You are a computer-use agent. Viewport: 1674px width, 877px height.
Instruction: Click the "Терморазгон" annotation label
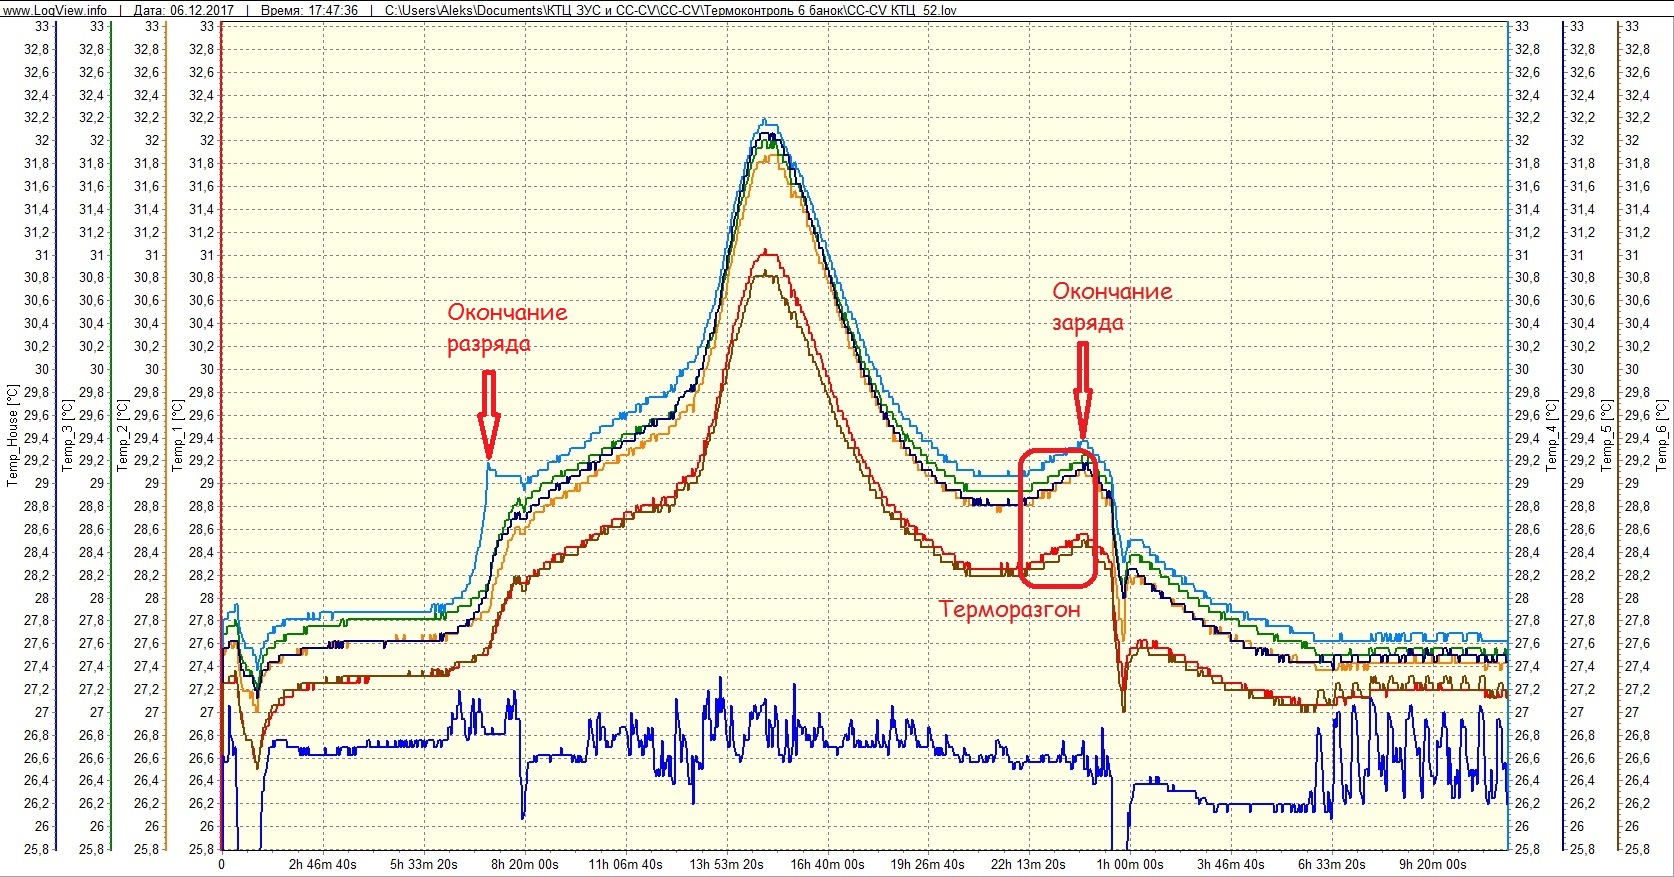coord(1010,609)
